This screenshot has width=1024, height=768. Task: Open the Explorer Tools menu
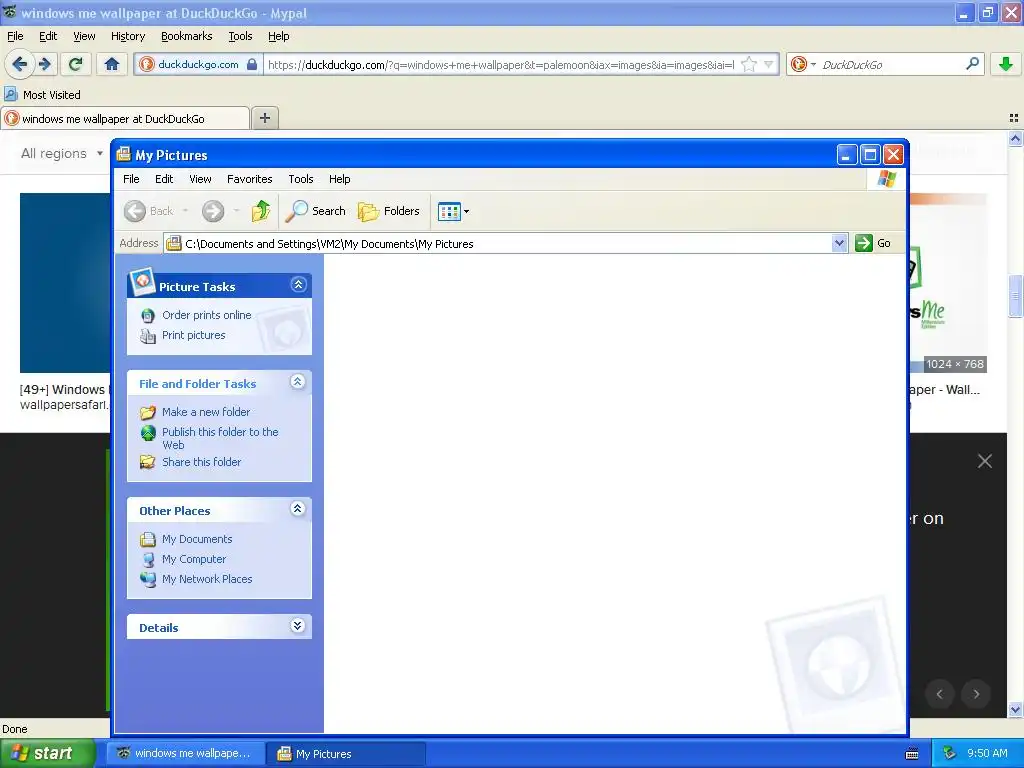[x=300, y=179]
